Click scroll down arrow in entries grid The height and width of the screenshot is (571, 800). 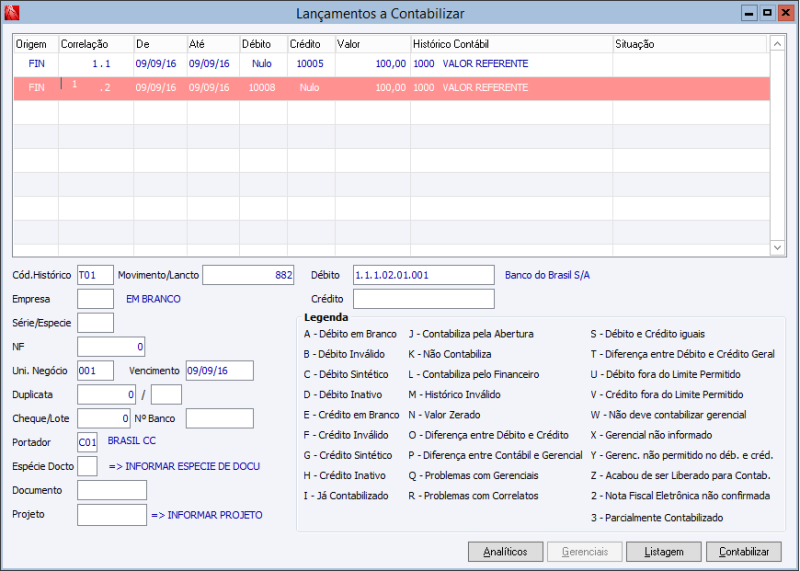[x=777, y=247]
